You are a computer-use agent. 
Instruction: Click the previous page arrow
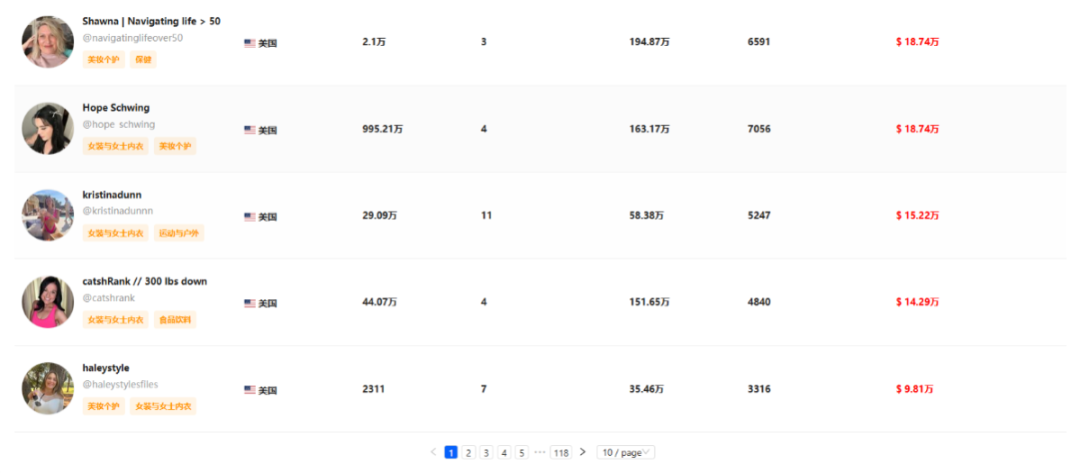(x=433, y=452)
